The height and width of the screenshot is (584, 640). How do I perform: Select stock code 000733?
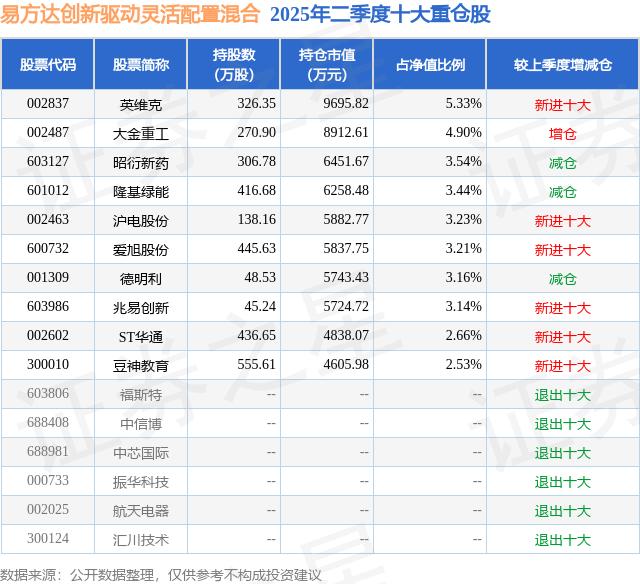tap(48, 480)
